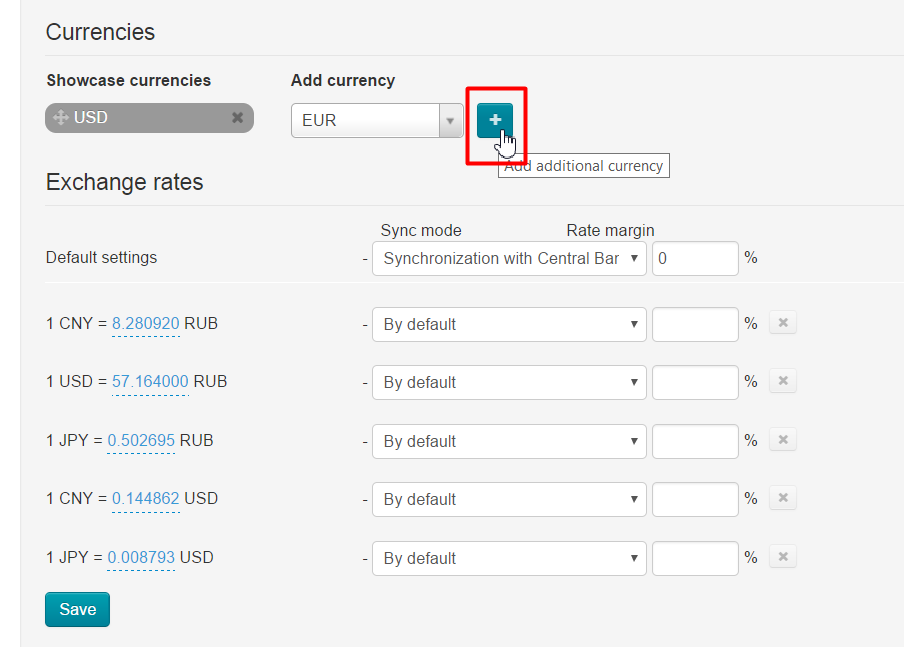Image resolution: width=904 pixels, height=647 pixels.
Task: Click the Save button
Action: [x=77, y=610]
